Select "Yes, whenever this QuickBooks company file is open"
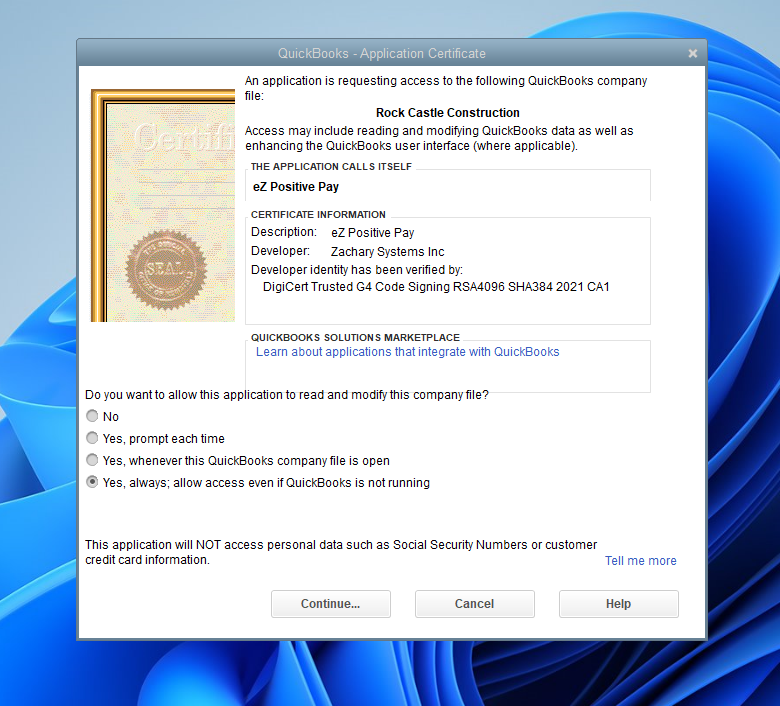Screen dimensions: 780x706 pos(93,461)
